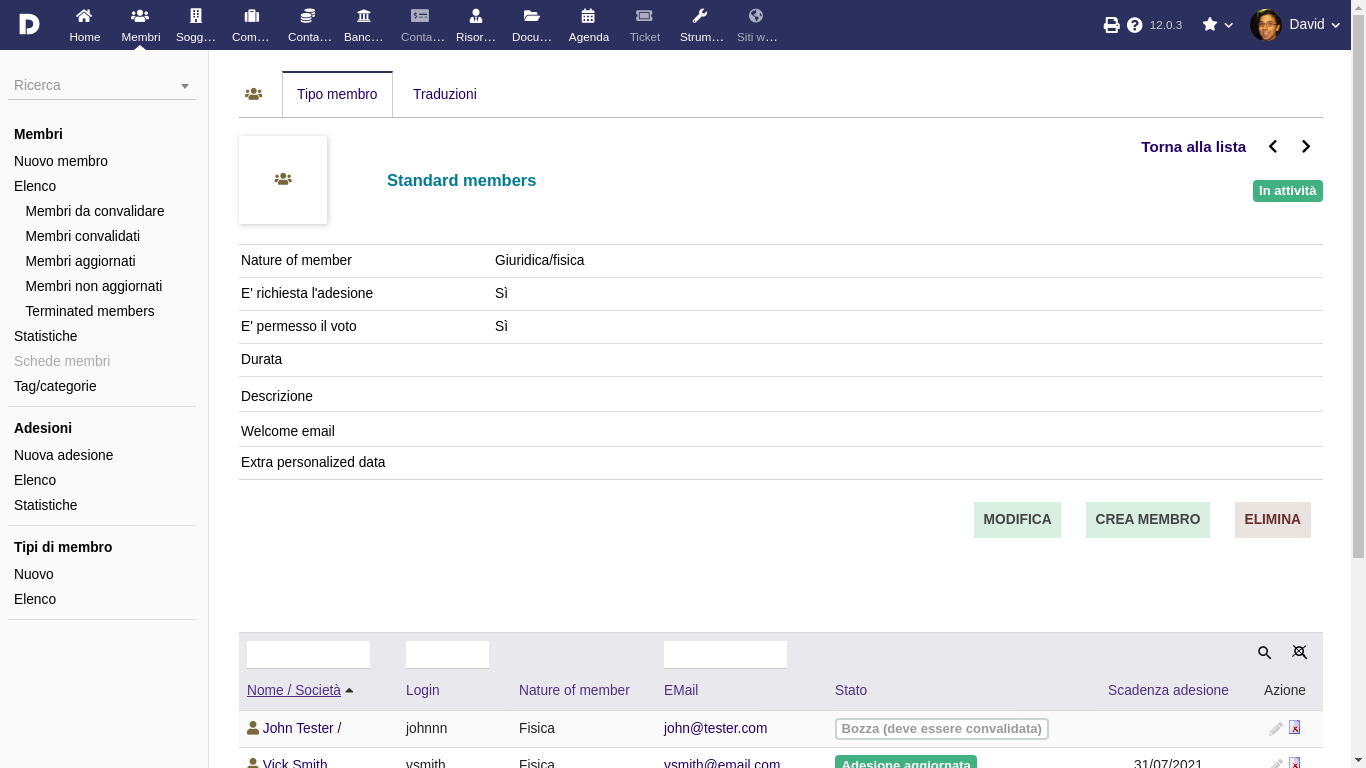This screenshot has height=768, width=1366.
Task: Open the Membri module icon
Action: pyautogui.click(x=140, y=16)
